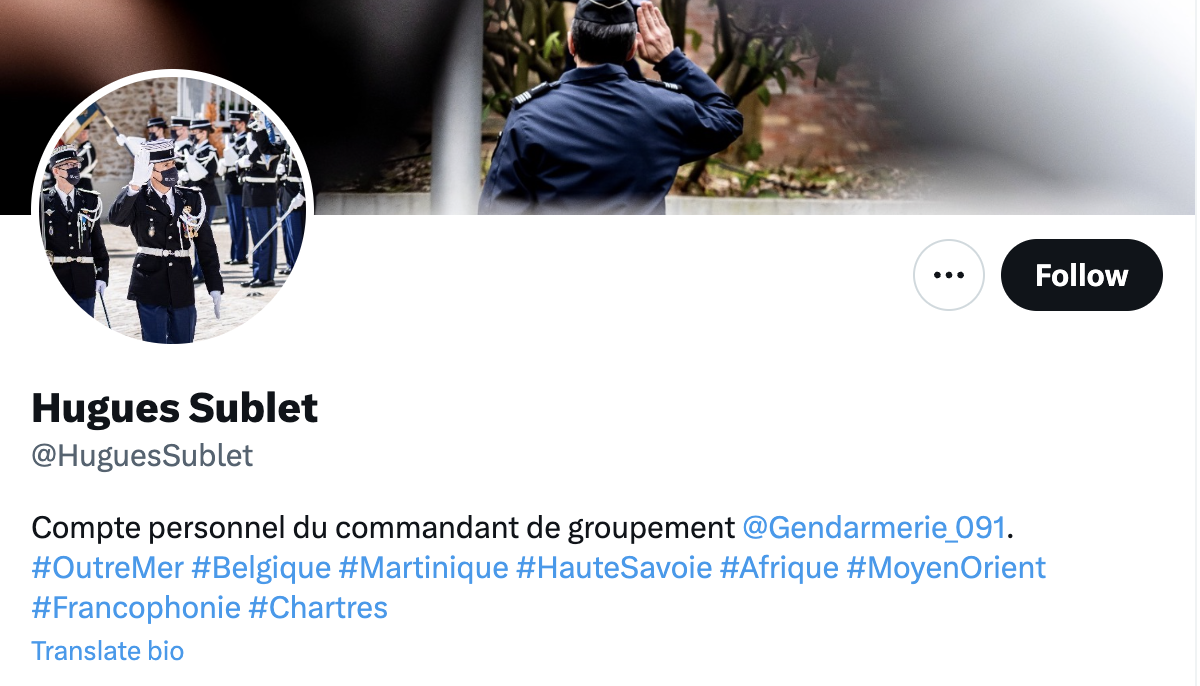Open the #Chartres hashtag
Screen dimensions: 1200x686
[x=318, y=607]
